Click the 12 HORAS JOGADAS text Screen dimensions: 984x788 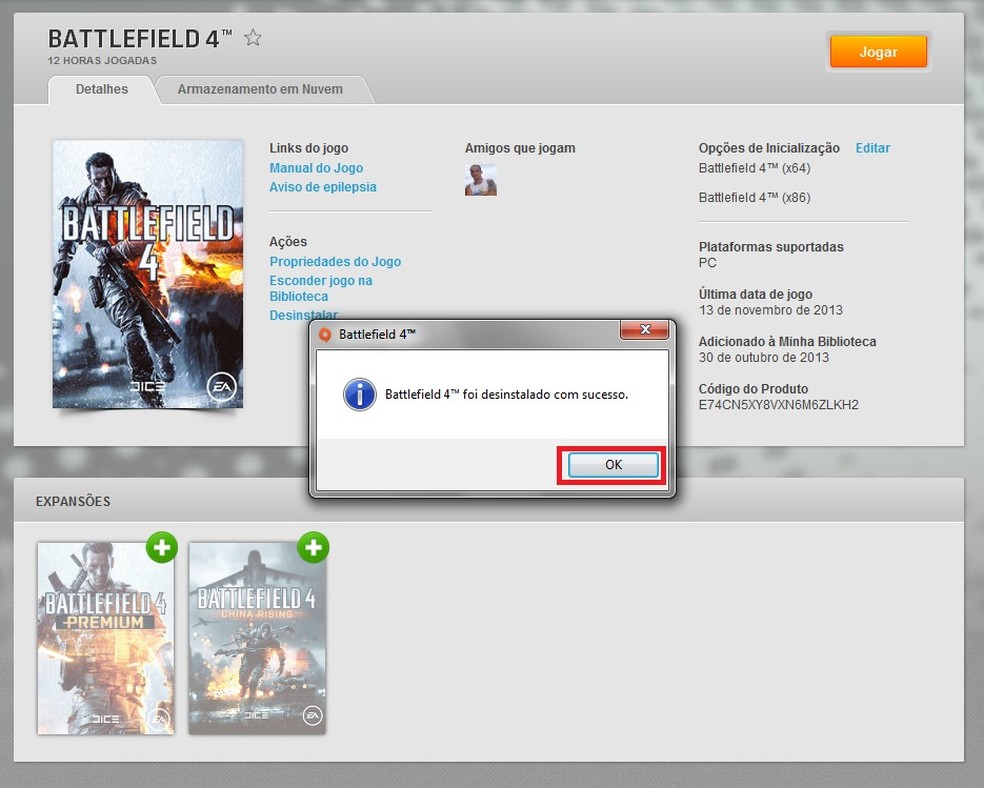102,61
